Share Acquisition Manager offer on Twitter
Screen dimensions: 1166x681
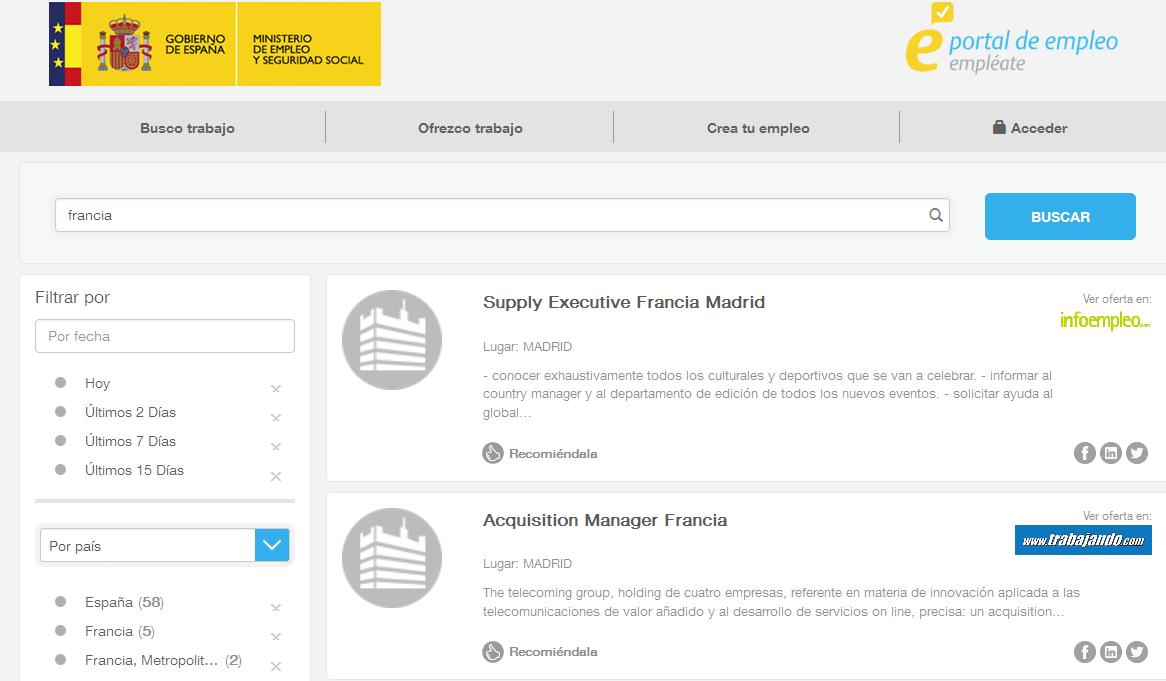point(1137,652)
